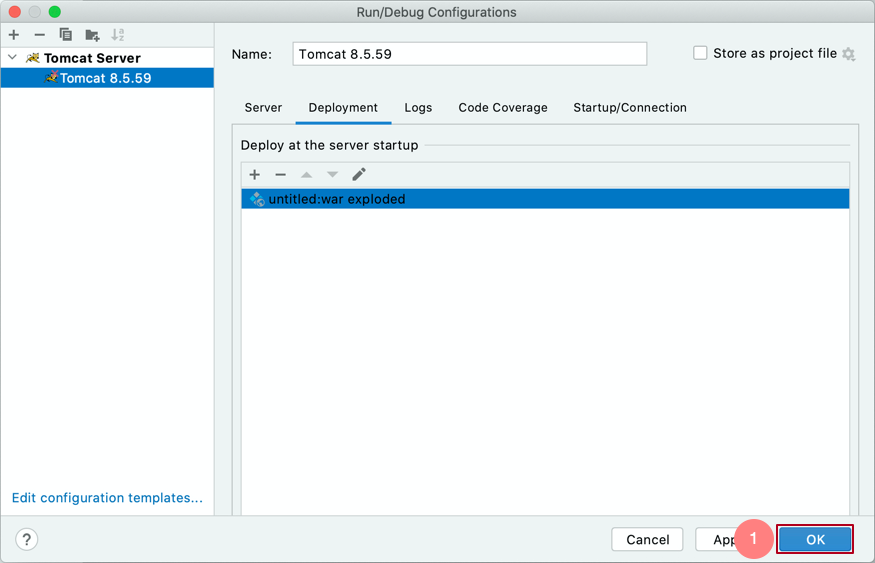Screen dimensions: 875x563
Task: Go to the Startup/Connection tab
Action: tap(630, 108)
